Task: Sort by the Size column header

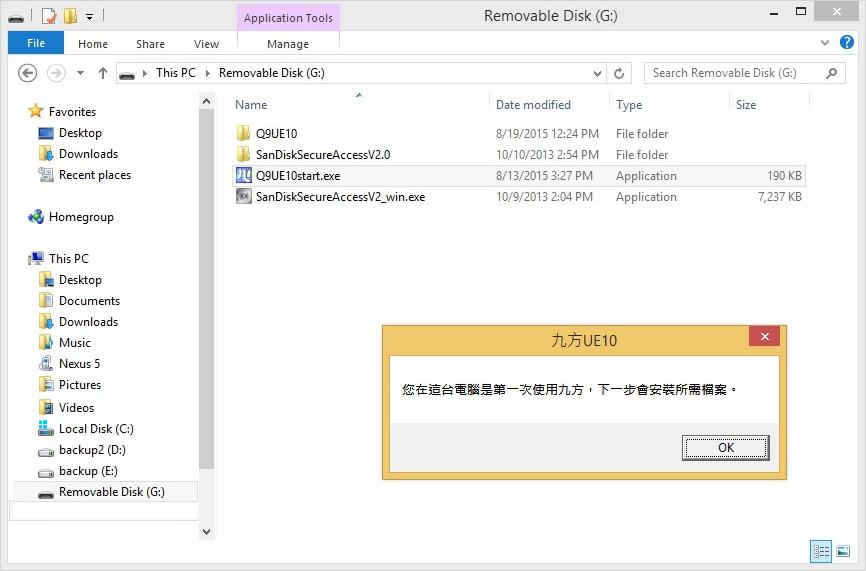Action: point(746,104)
